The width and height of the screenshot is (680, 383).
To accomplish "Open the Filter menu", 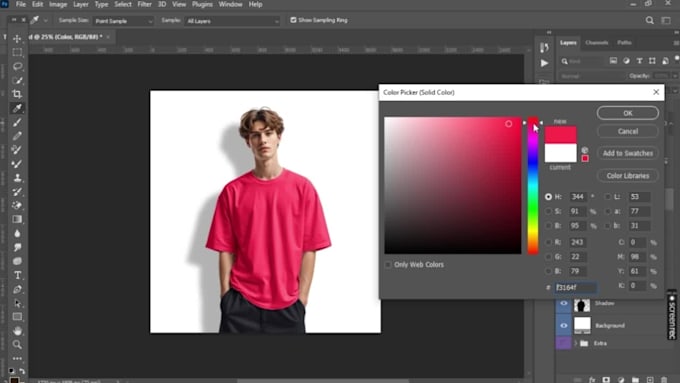I will pos(144,4).
